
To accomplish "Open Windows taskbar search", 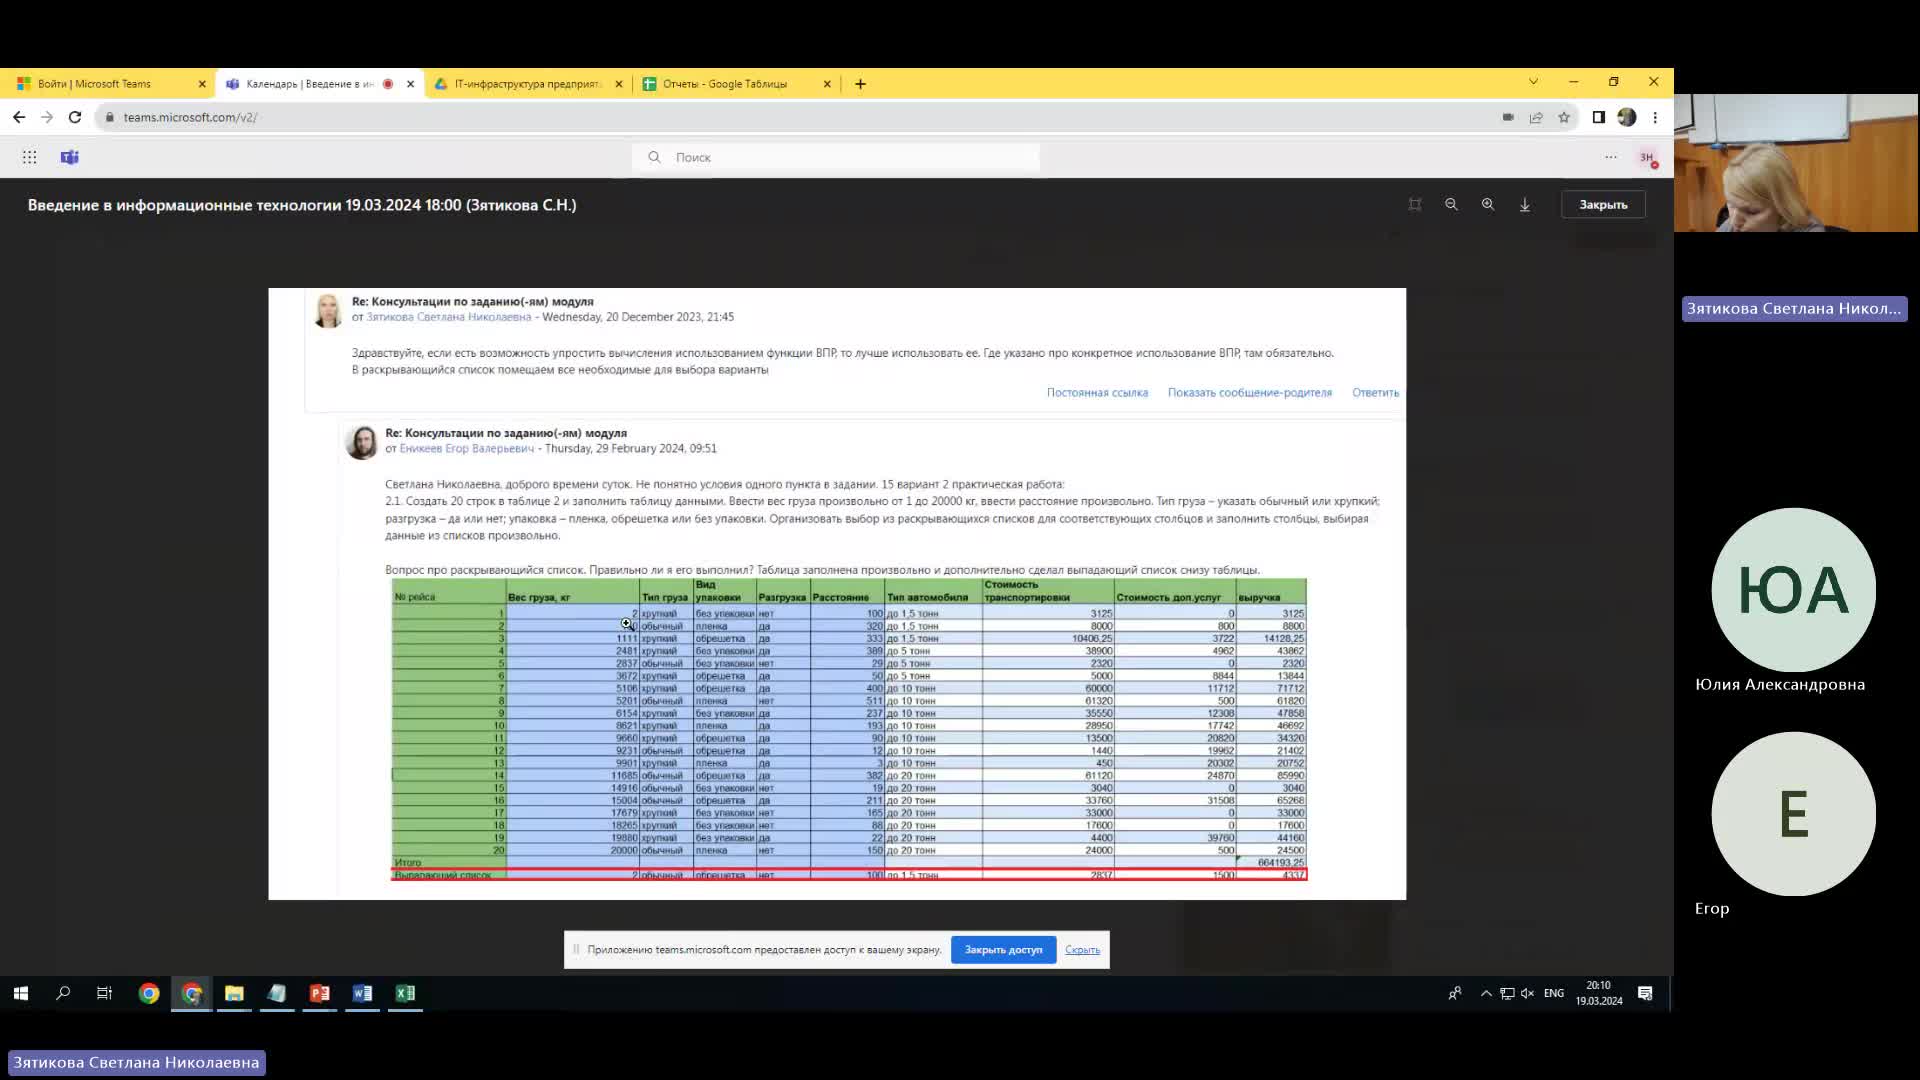I will pyautogui.click(x=63, y=993).
